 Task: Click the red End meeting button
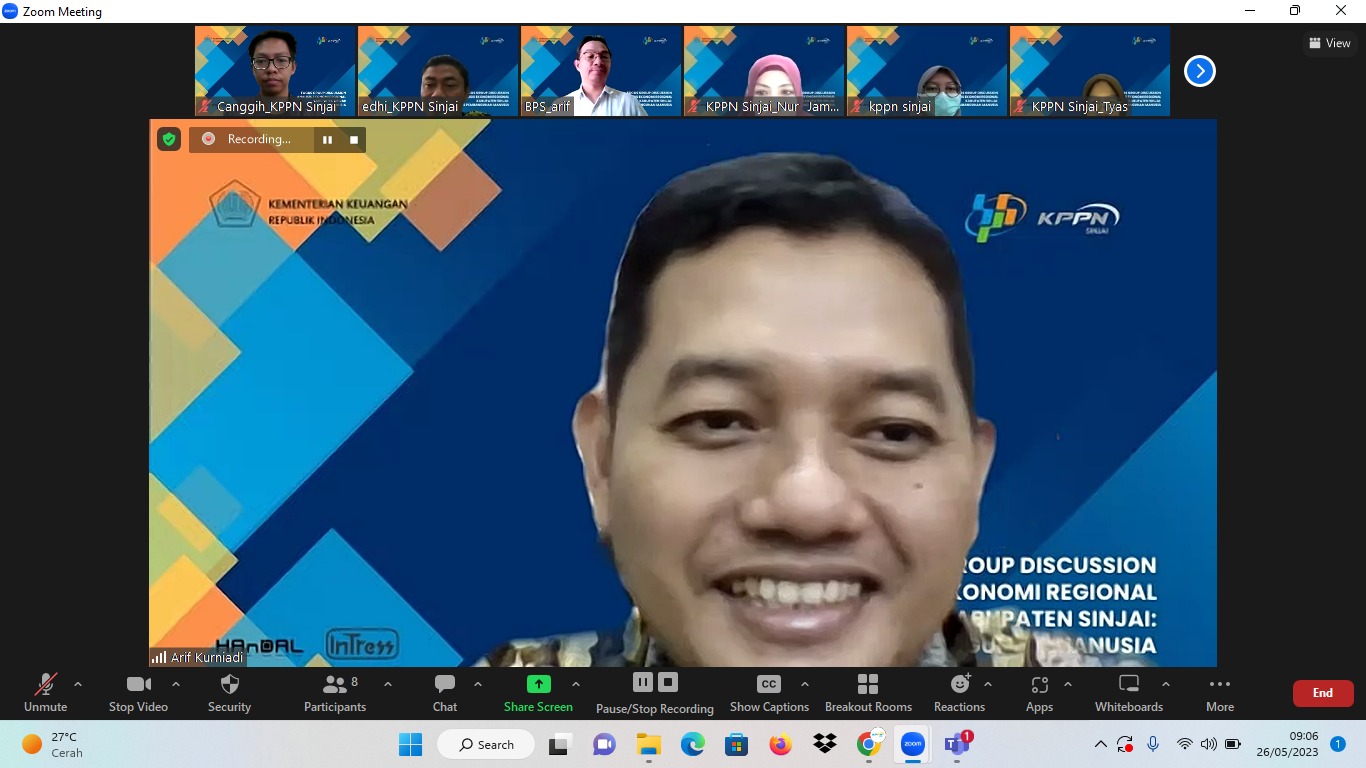click(x=1322, y=693)
